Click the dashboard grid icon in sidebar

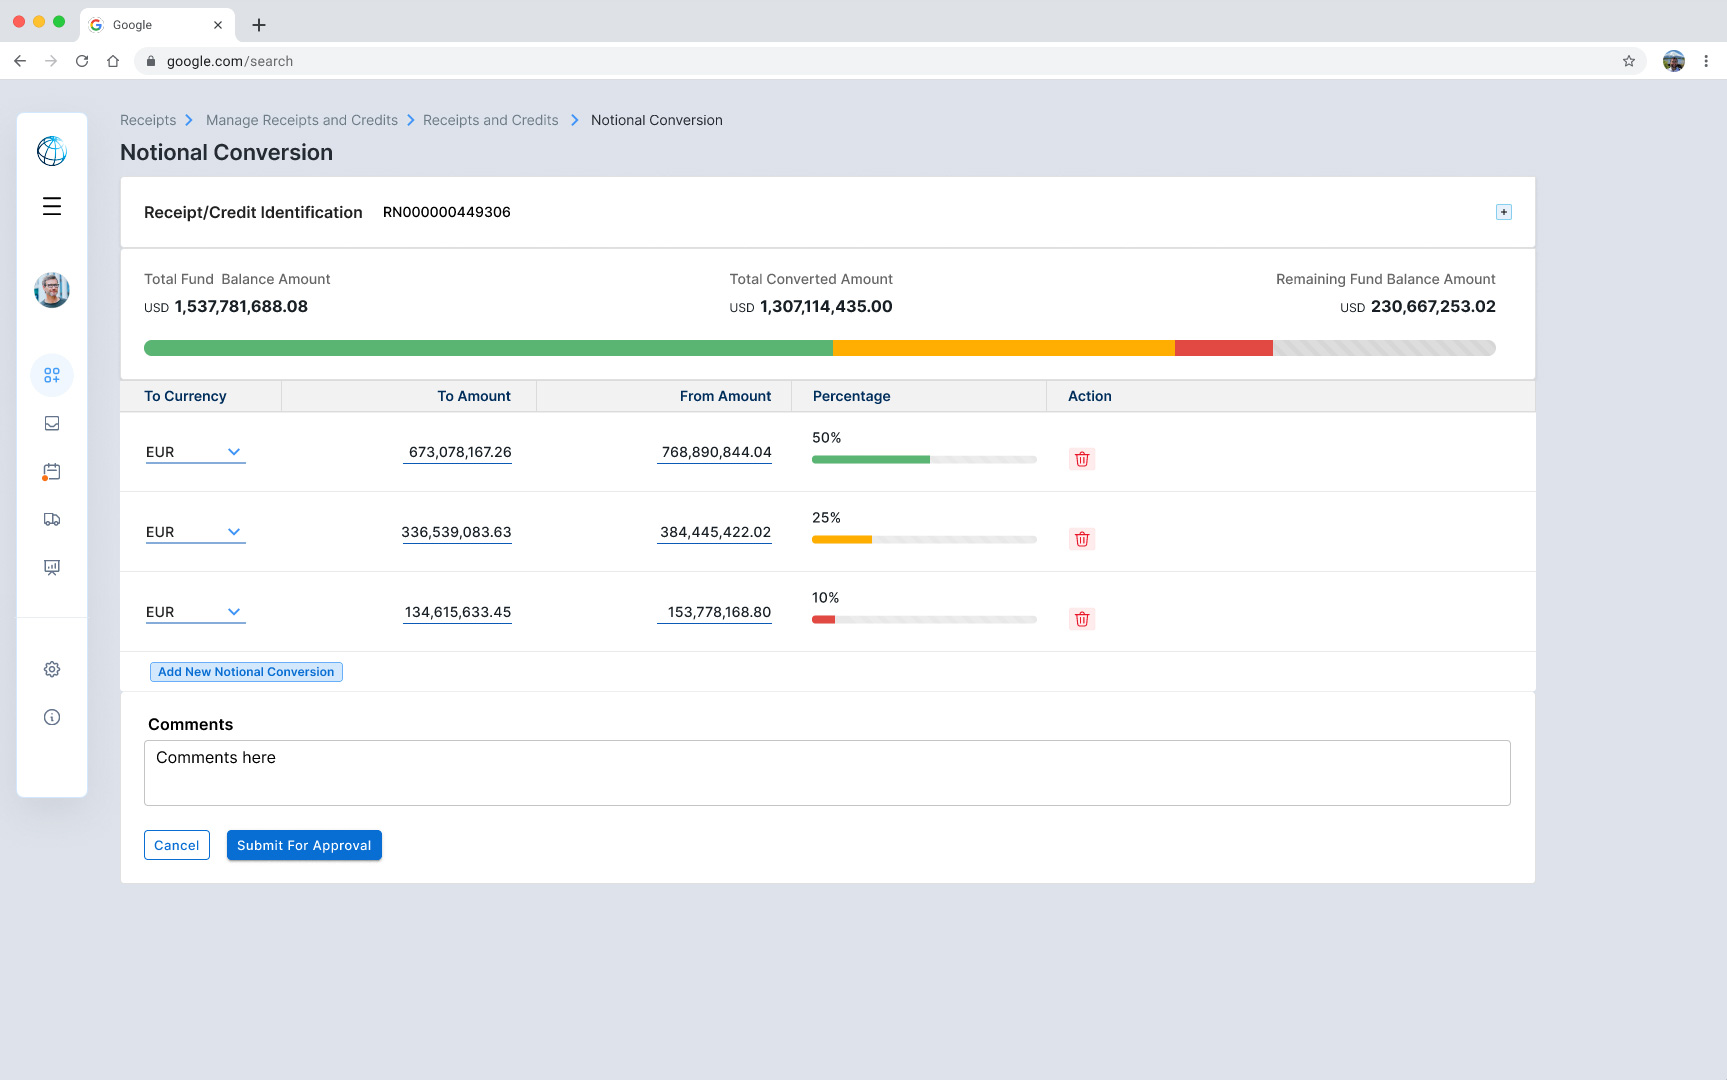pos(52,375)
